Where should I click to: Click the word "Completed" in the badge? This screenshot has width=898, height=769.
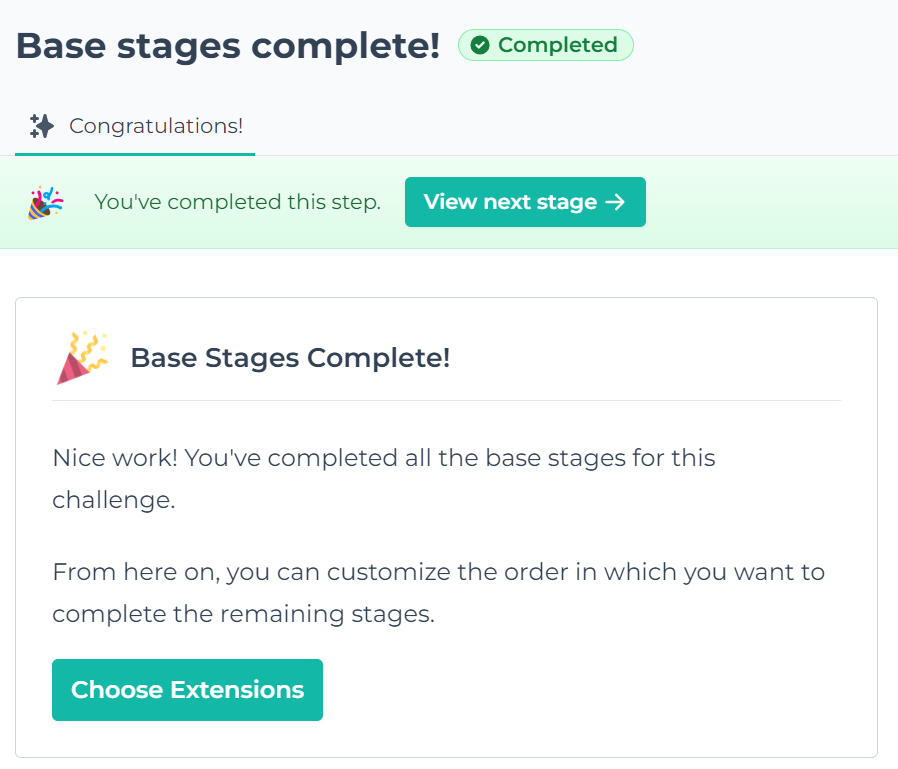[x=557, y=45]
